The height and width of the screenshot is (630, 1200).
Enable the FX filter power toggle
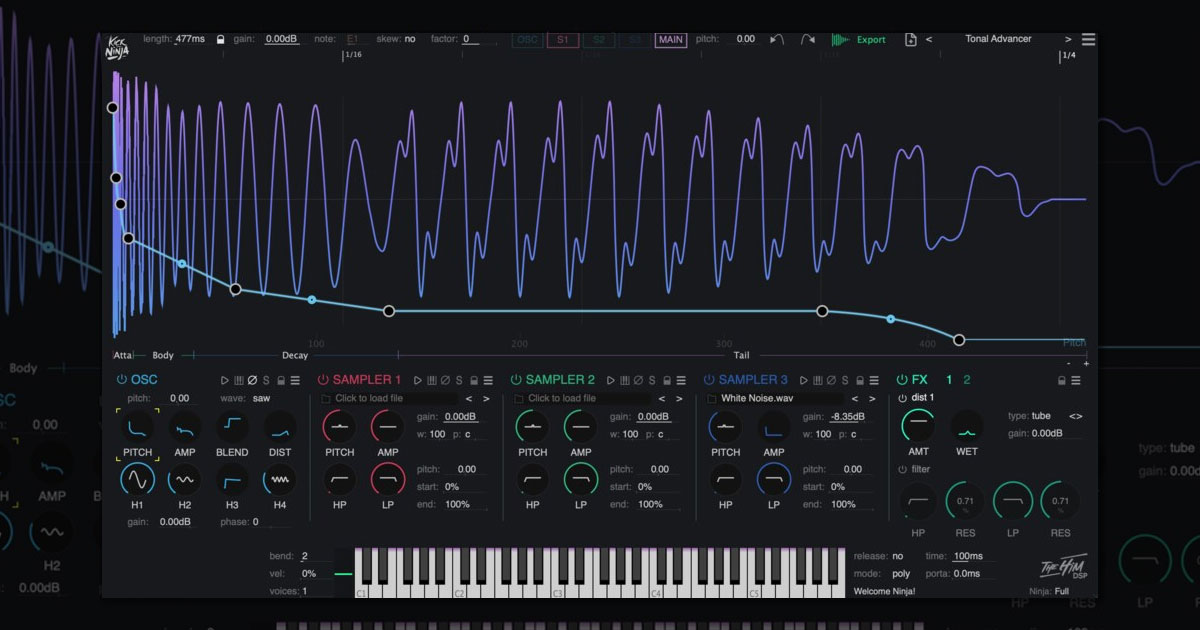pos(902,469)
